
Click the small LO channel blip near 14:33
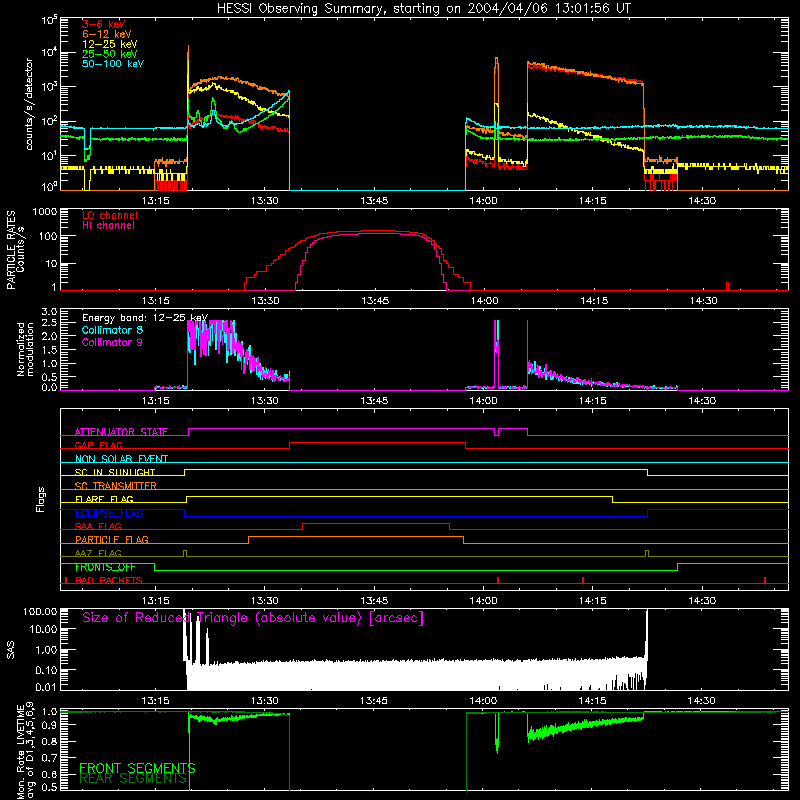tap(728, 286)
